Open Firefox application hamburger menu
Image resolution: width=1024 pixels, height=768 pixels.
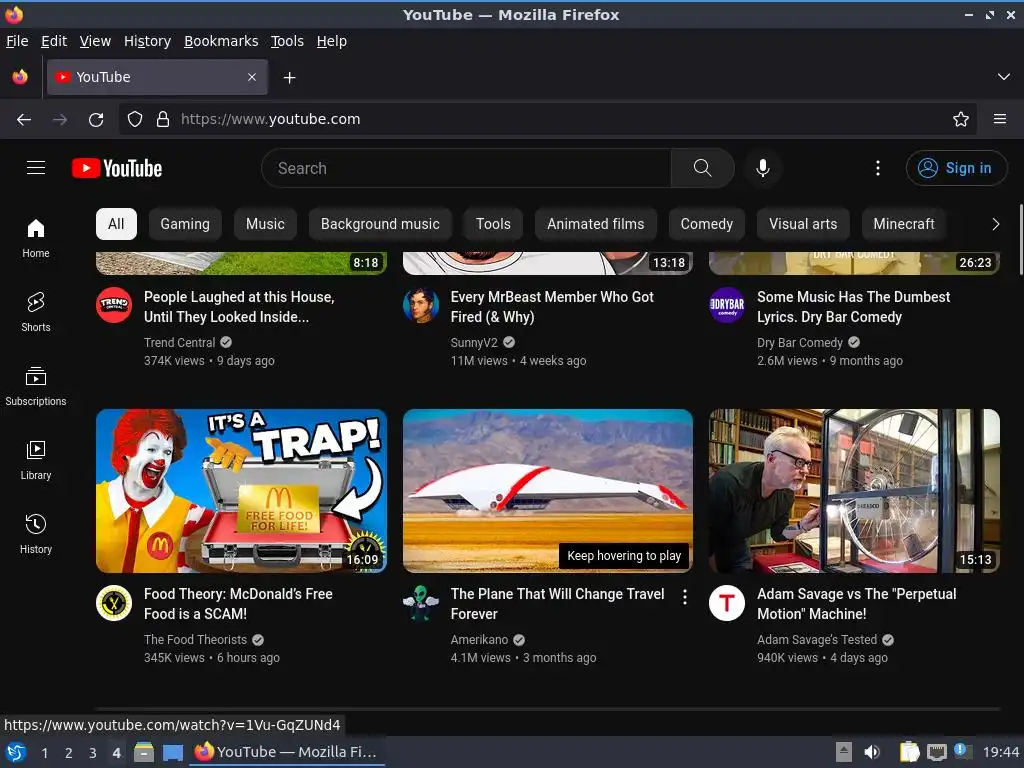coord(1000,120)
